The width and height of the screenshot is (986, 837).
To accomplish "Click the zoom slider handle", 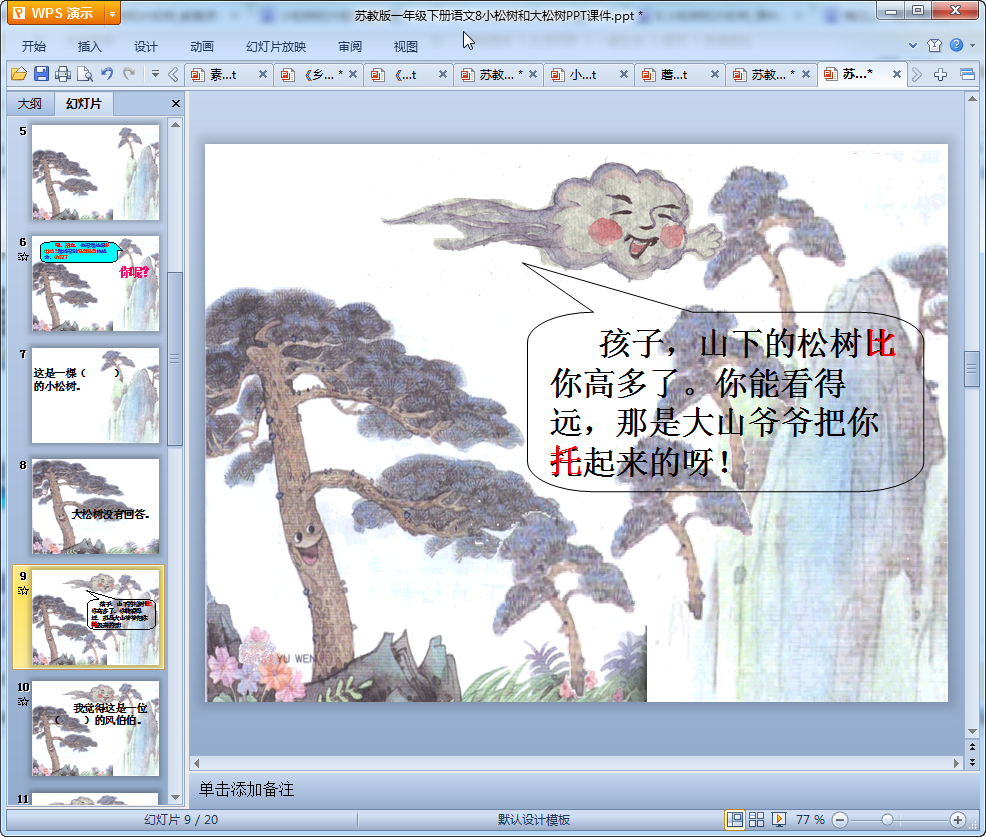I will 887,819.
